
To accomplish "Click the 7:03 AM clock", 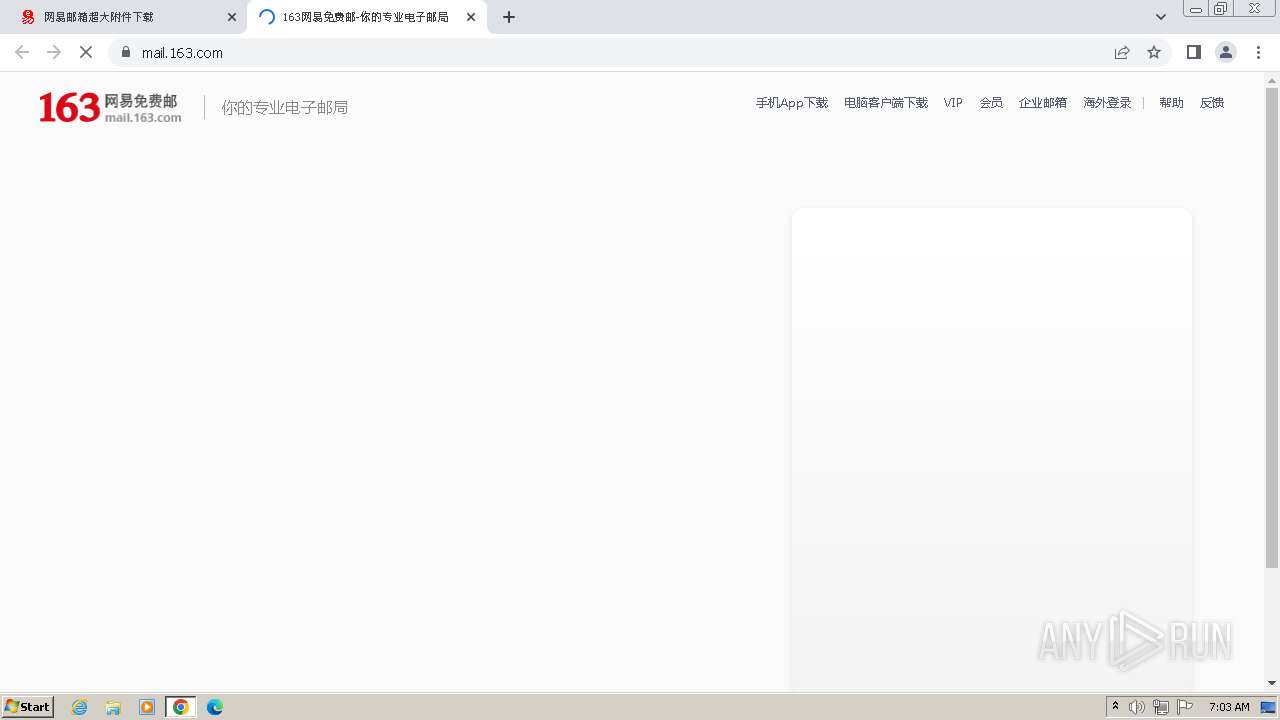I will click(1229, 707).
